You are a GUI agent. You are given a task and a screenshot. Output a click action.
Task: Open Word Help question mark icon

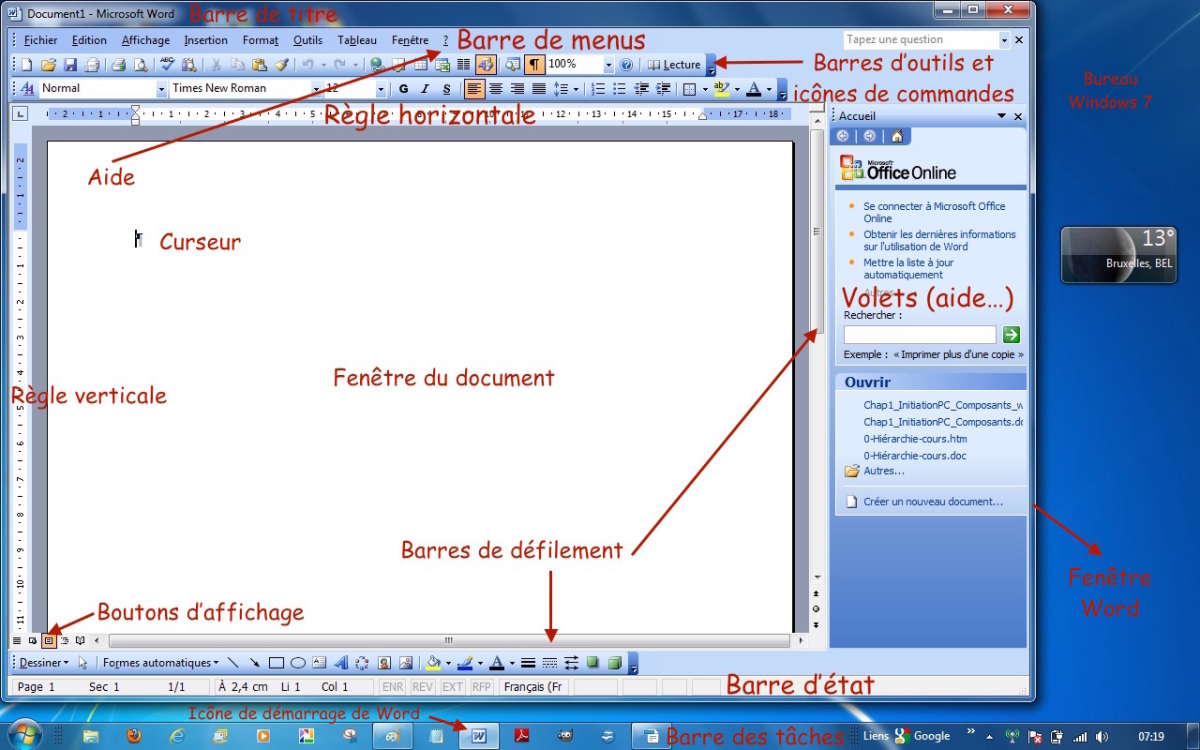point(626,65)
